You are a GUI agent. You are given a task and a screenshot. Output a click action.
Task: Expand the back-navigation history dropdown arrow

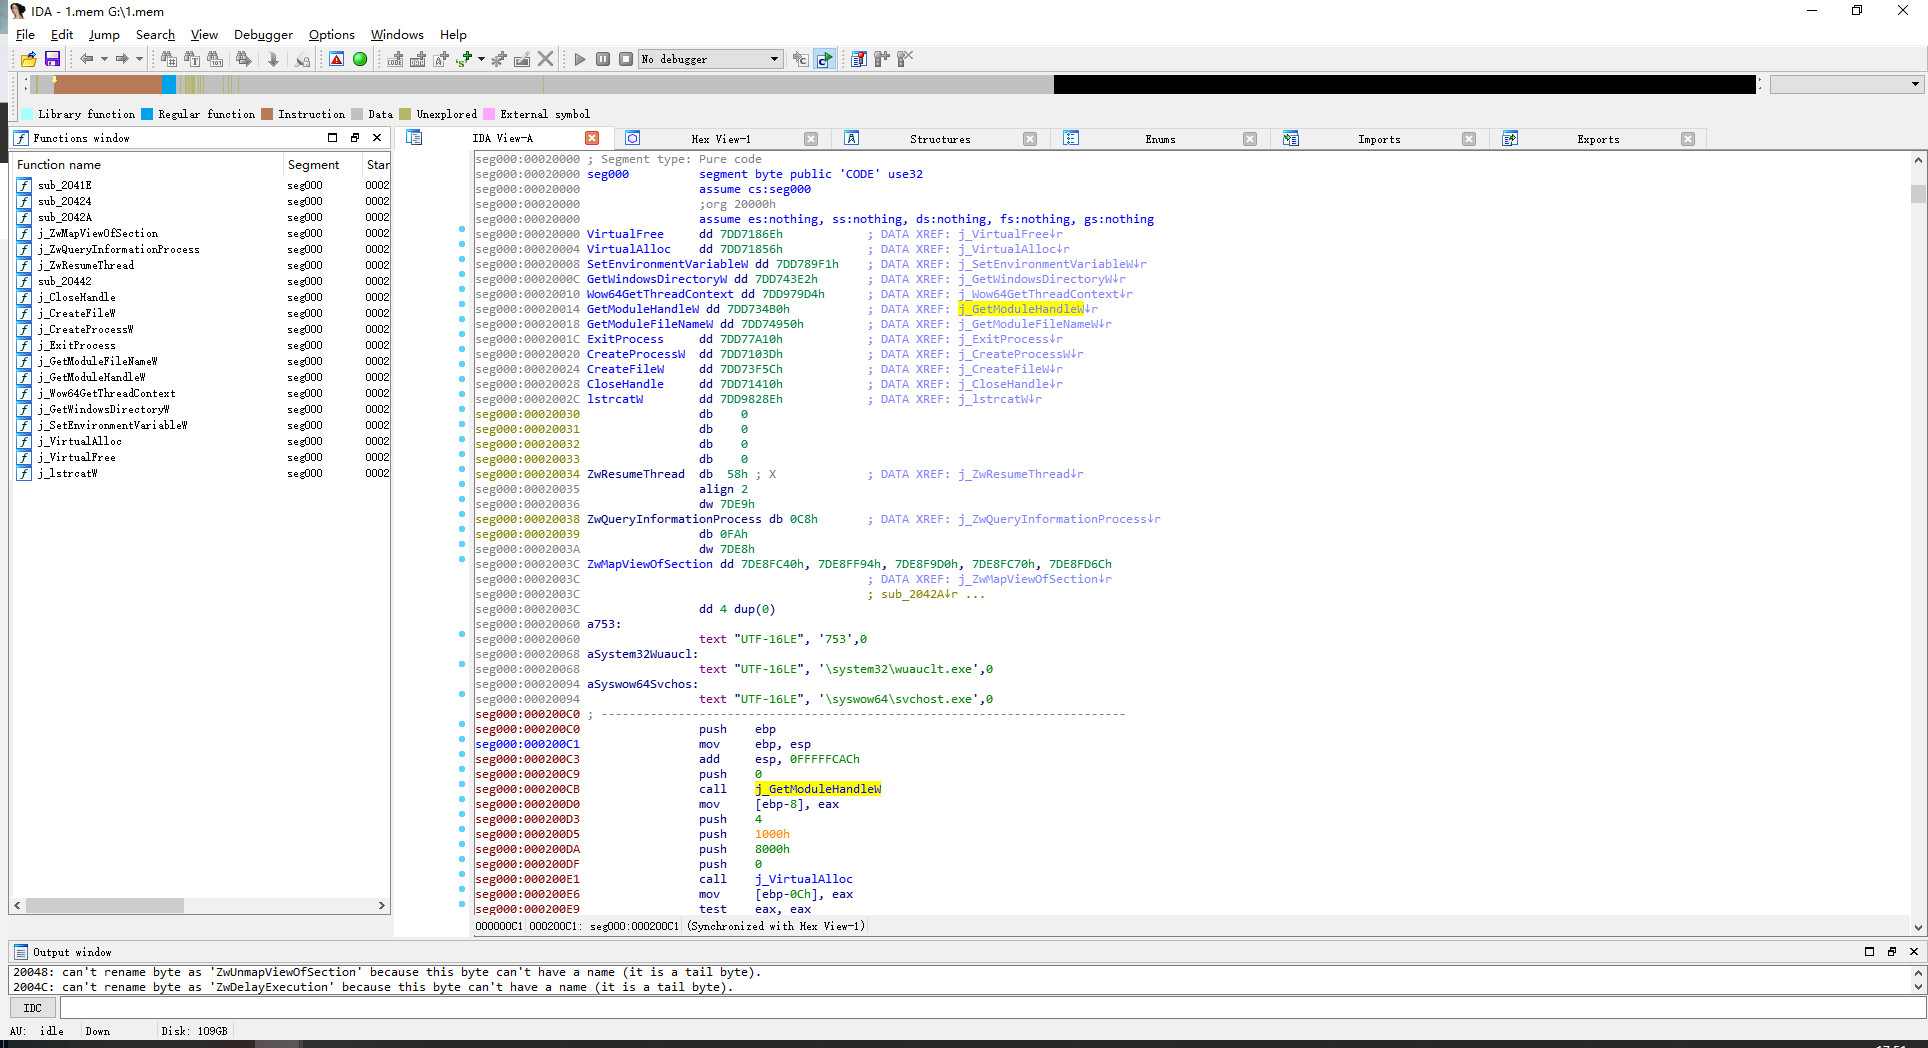coord(104,59)
